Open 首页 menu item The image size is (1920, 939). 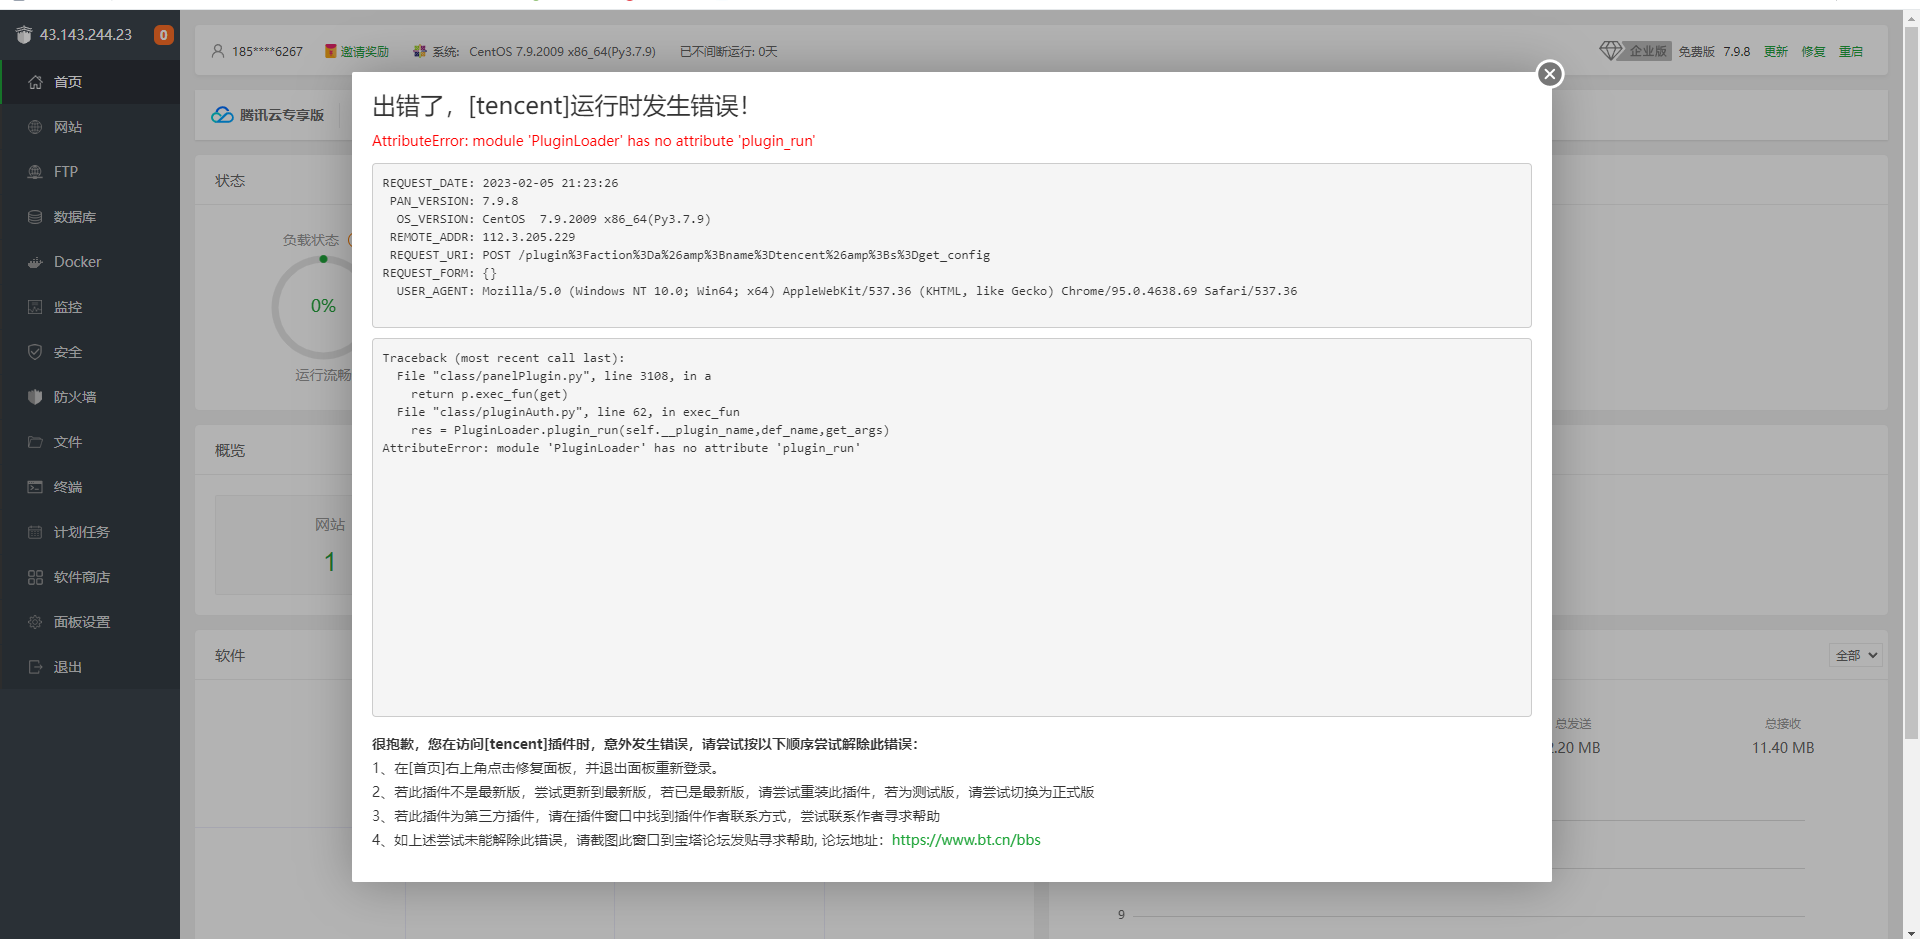tap(90, 82)
